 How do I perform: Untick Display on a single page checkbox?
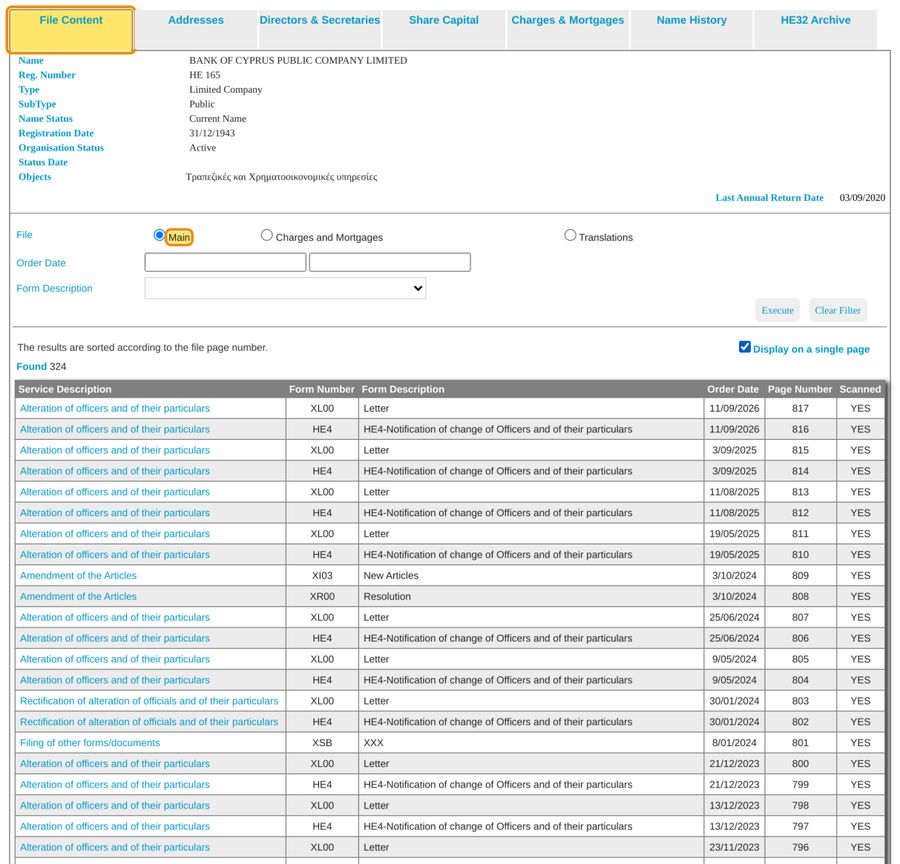coord(744,347)
